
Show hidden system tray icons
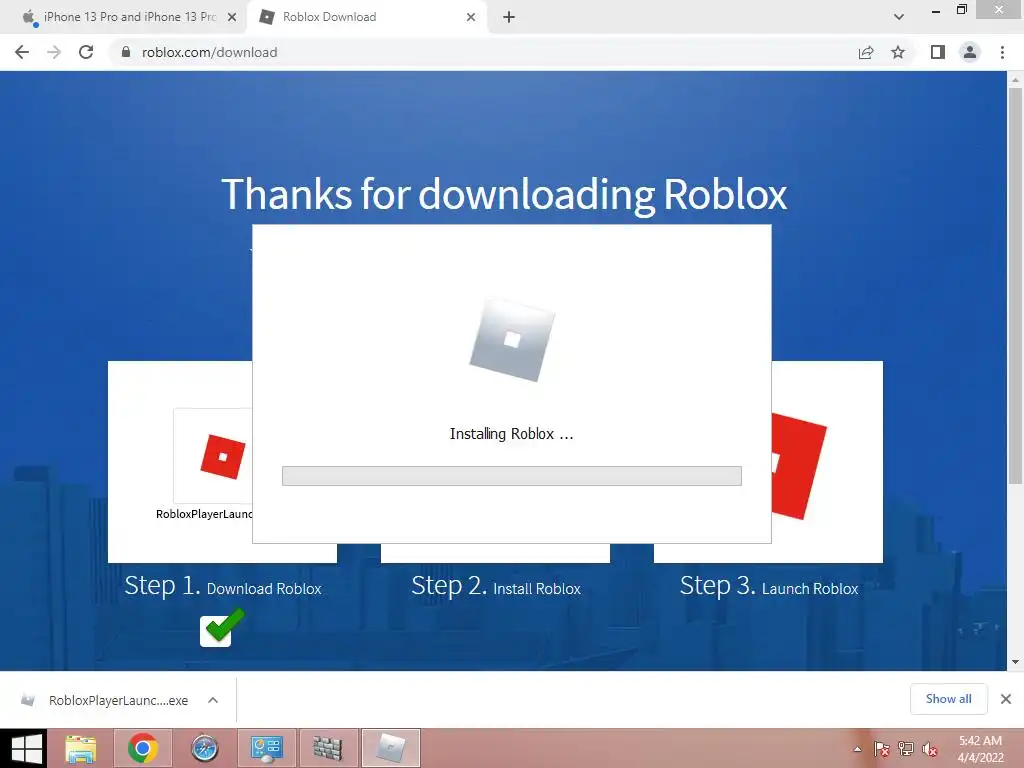(857, 749)
